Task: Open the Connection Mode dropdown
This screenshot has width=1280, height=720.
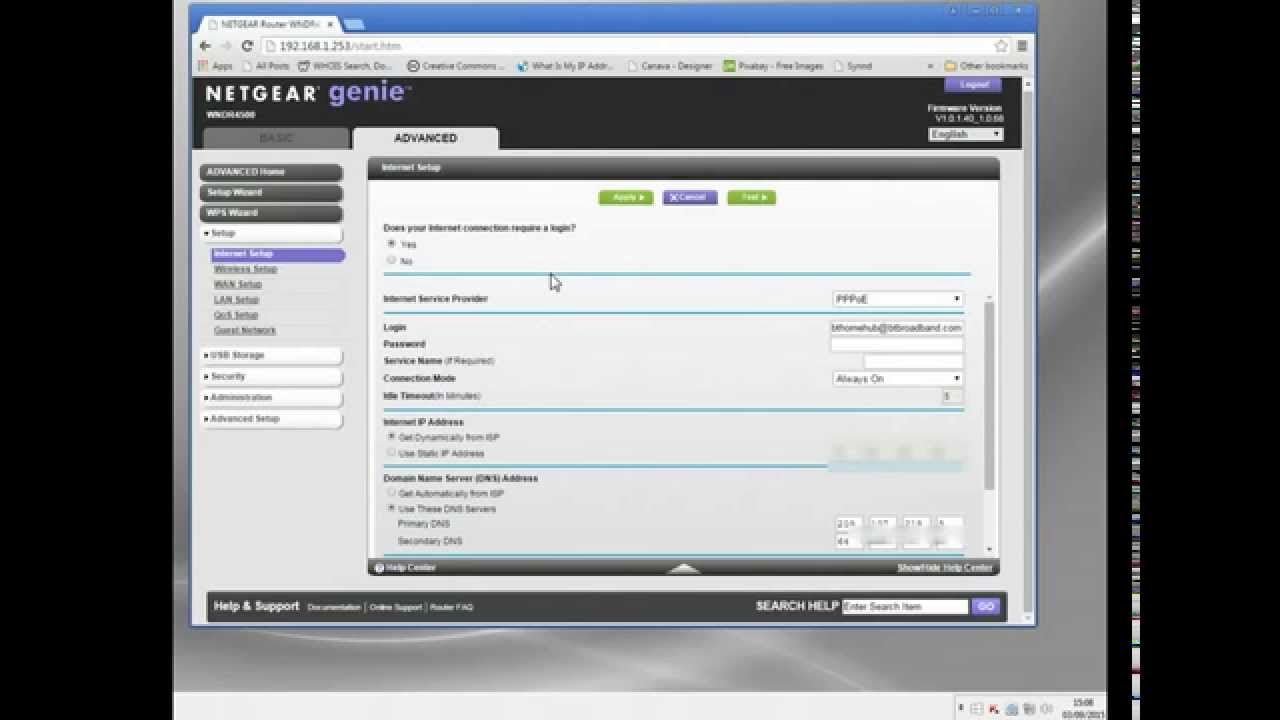Action: (x=898, y=378)
